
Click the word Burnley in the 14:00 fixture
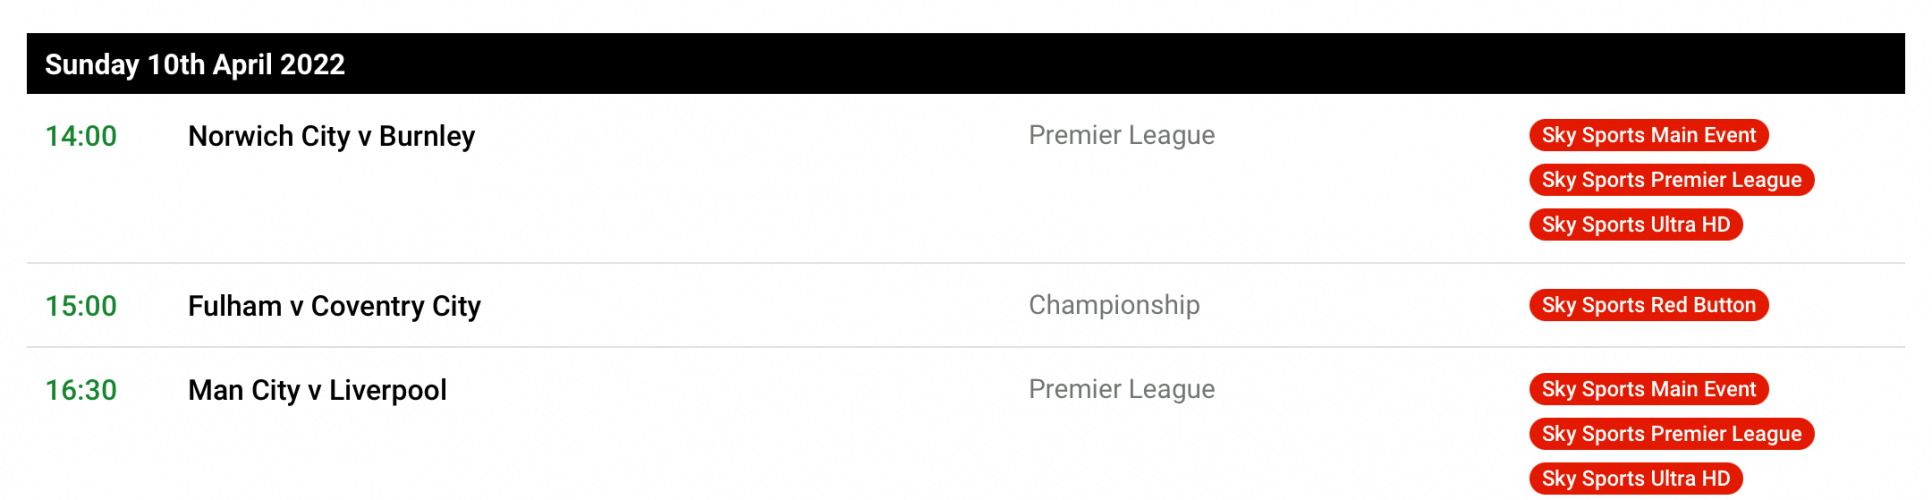click(427, 136)
